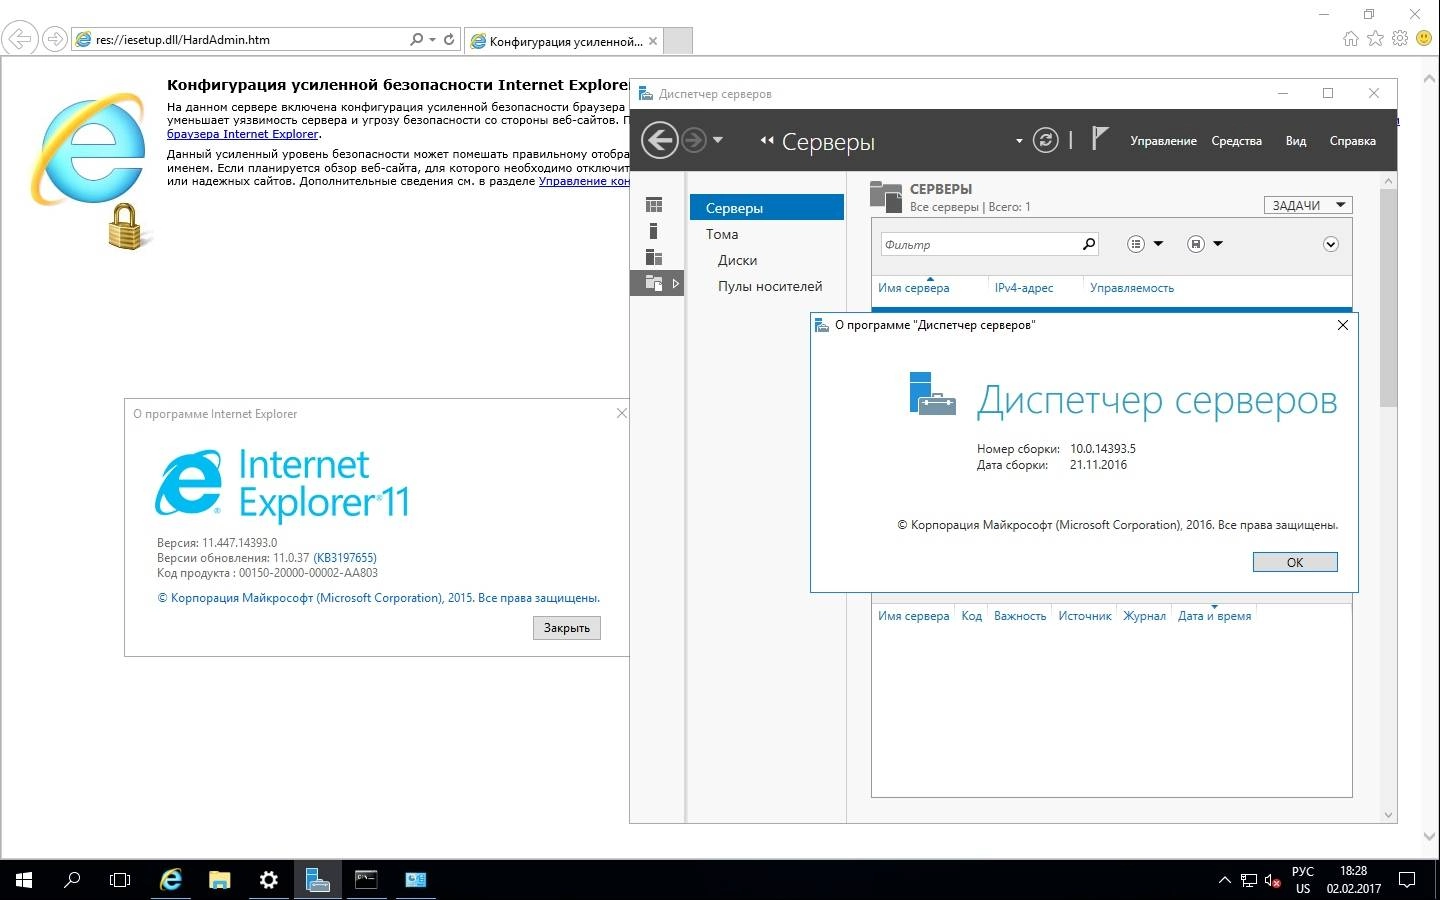Screen dimensions: 1440x900
Task: Open the ЗАДАЧИ dropdown
Action: click(1308, 205)
